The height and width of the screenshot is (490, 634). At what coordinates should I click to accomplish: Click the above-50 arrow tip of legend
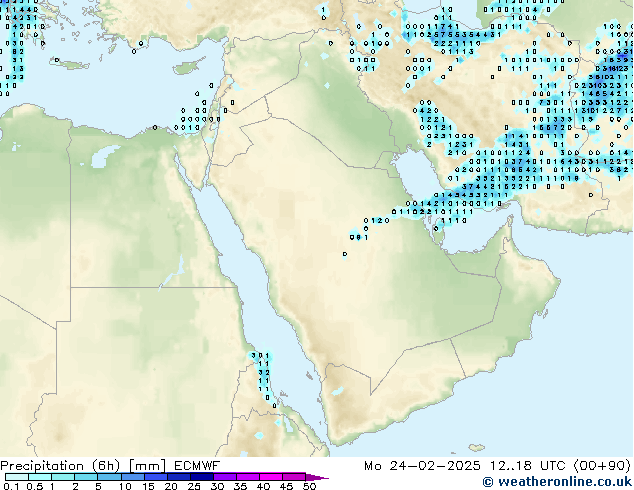coord(317,477)
